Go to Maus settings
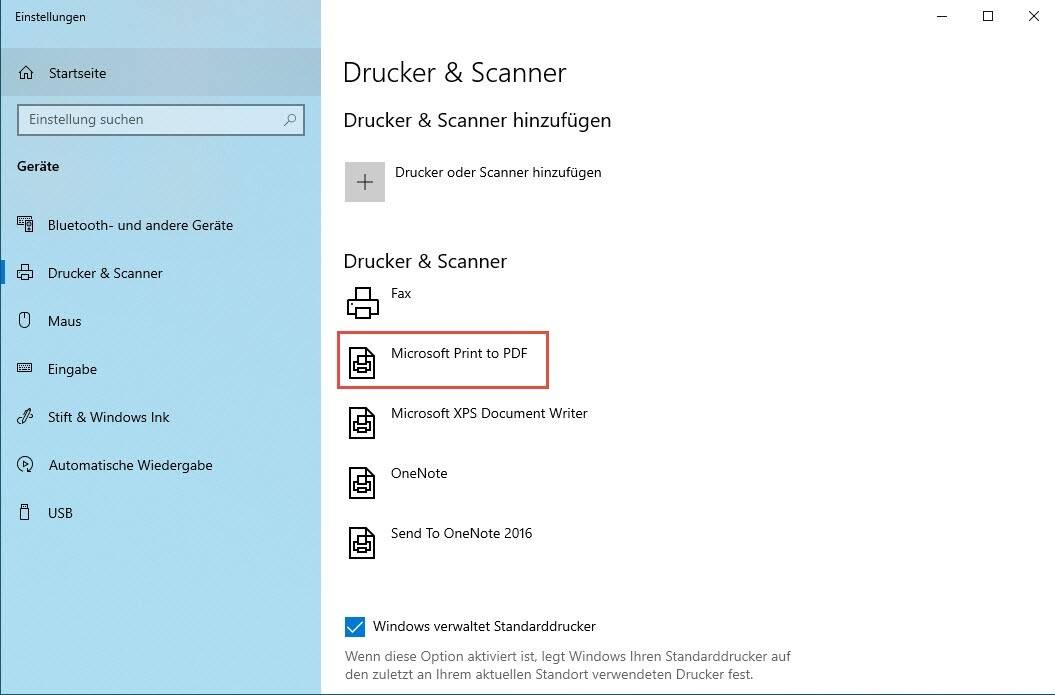 pos(64,321)
